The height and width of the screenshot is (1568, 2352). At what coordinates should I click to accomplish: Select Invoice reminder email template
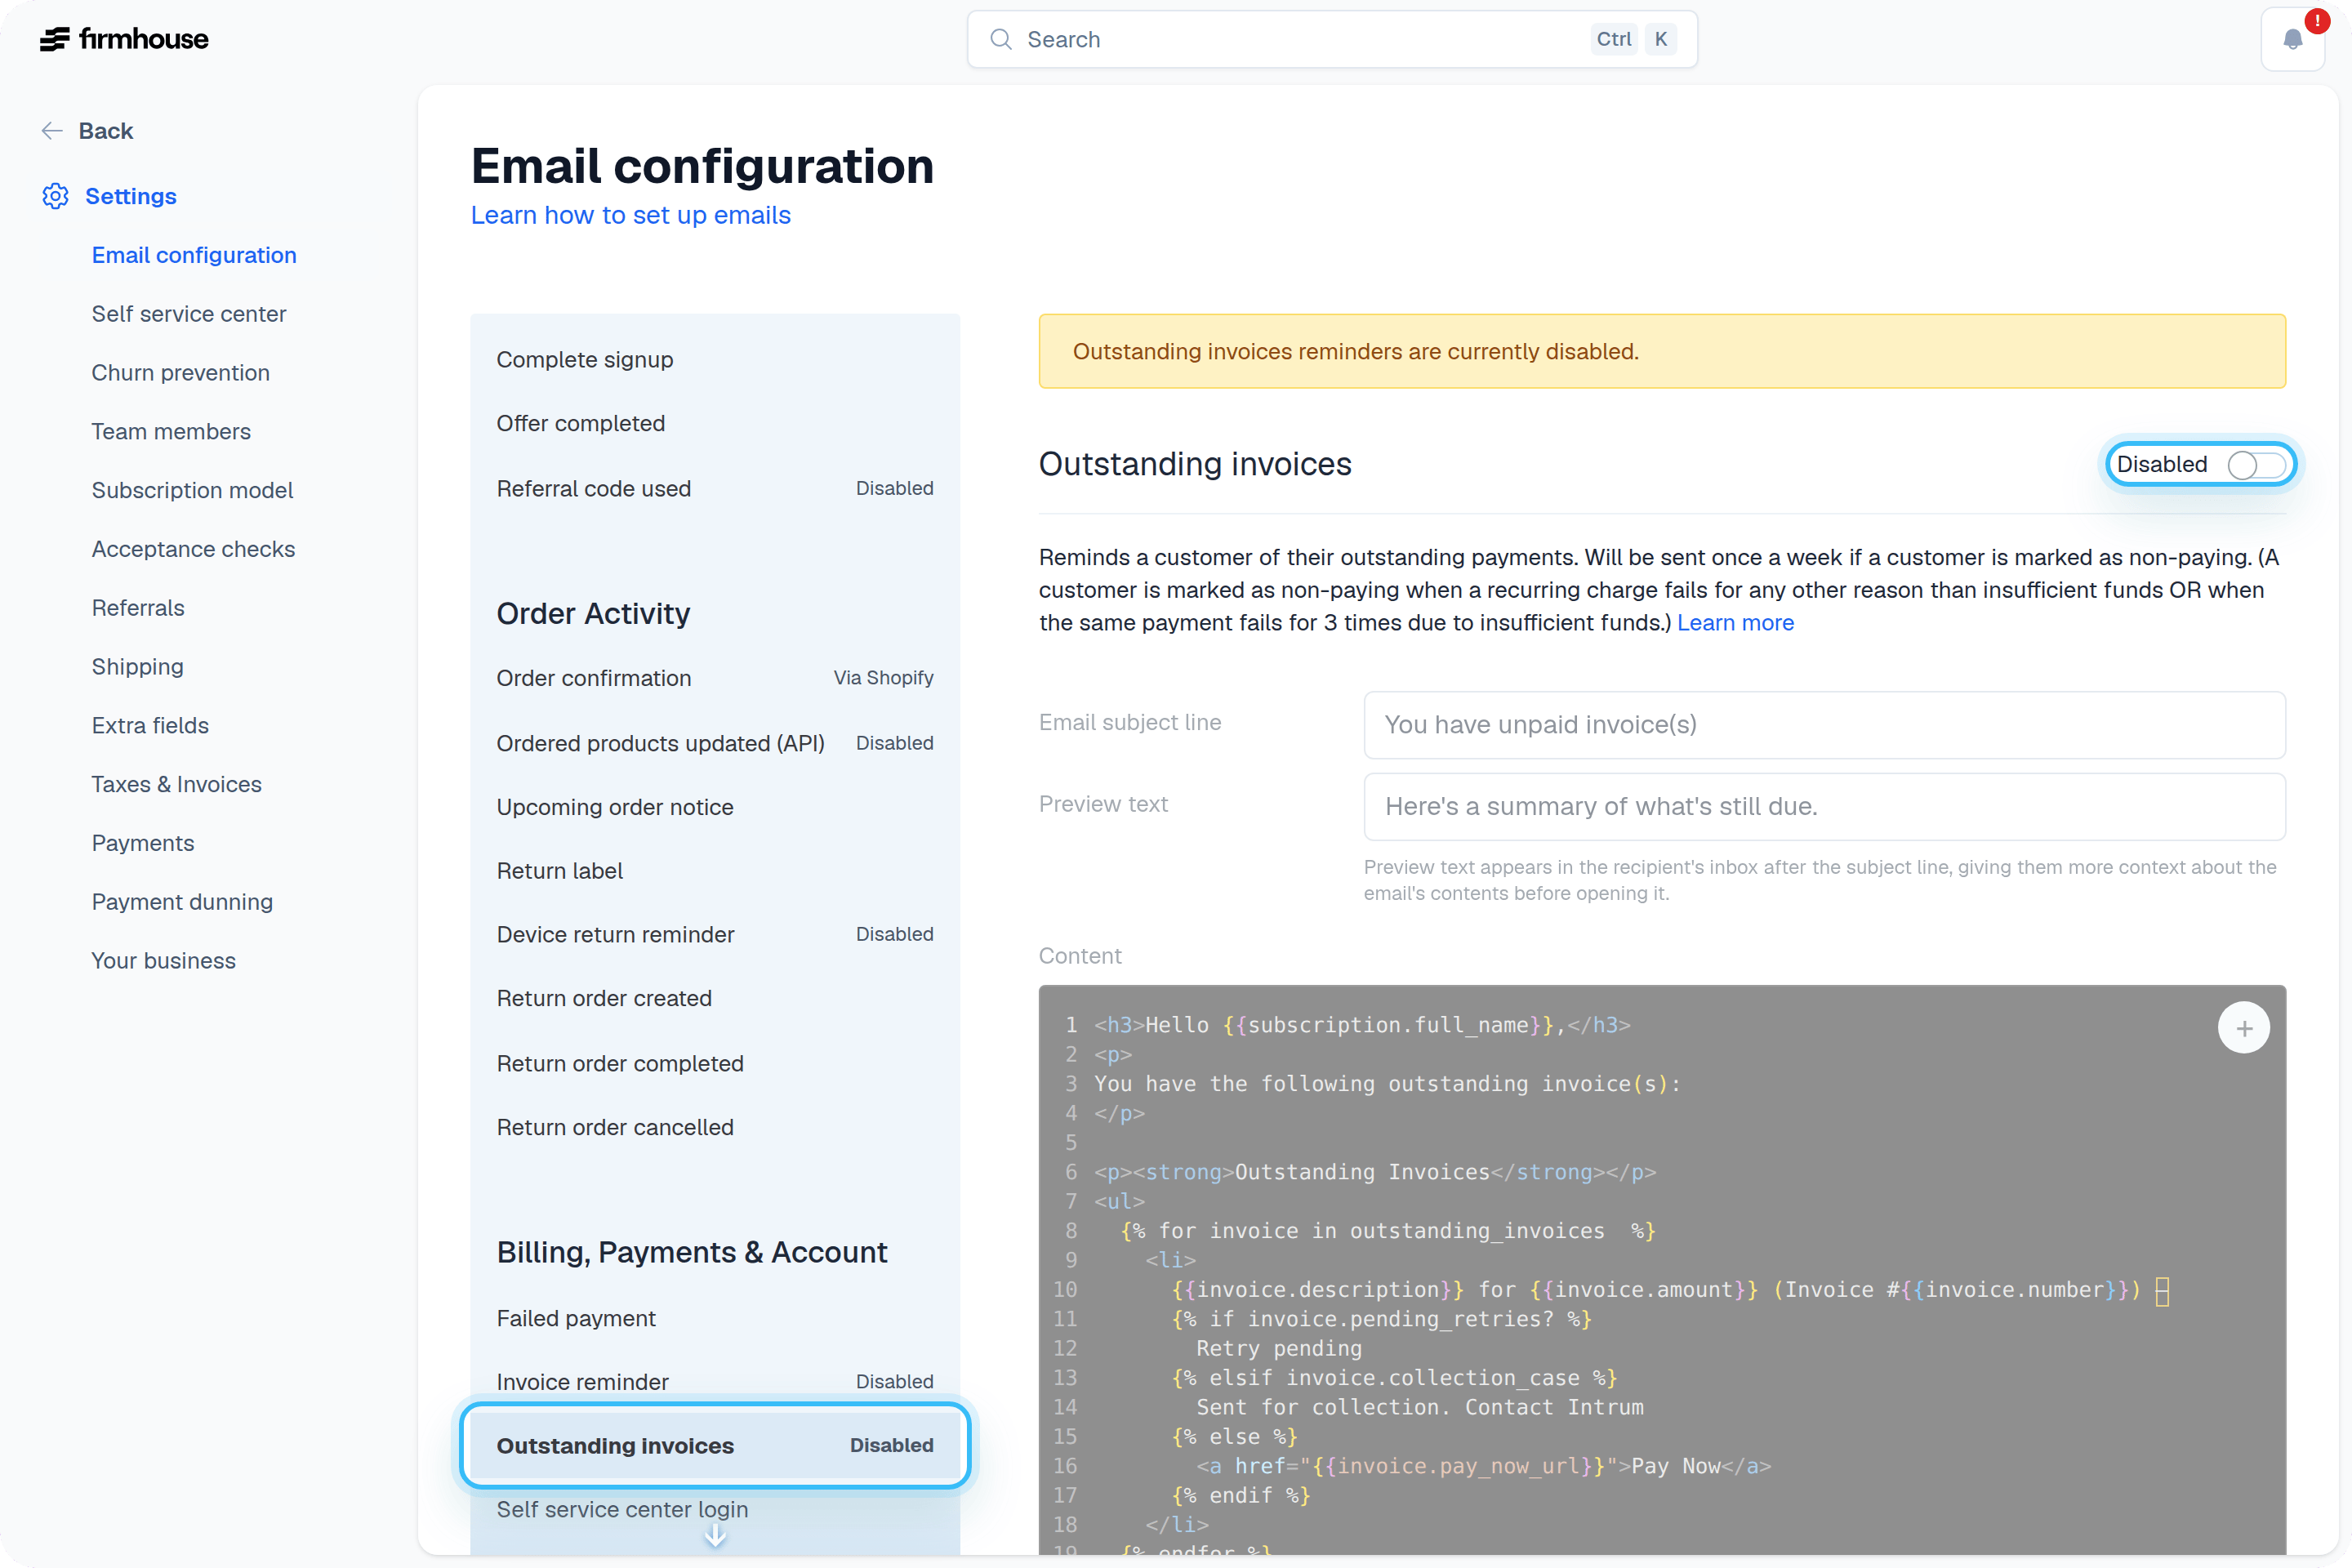[x=715, y=1382]
